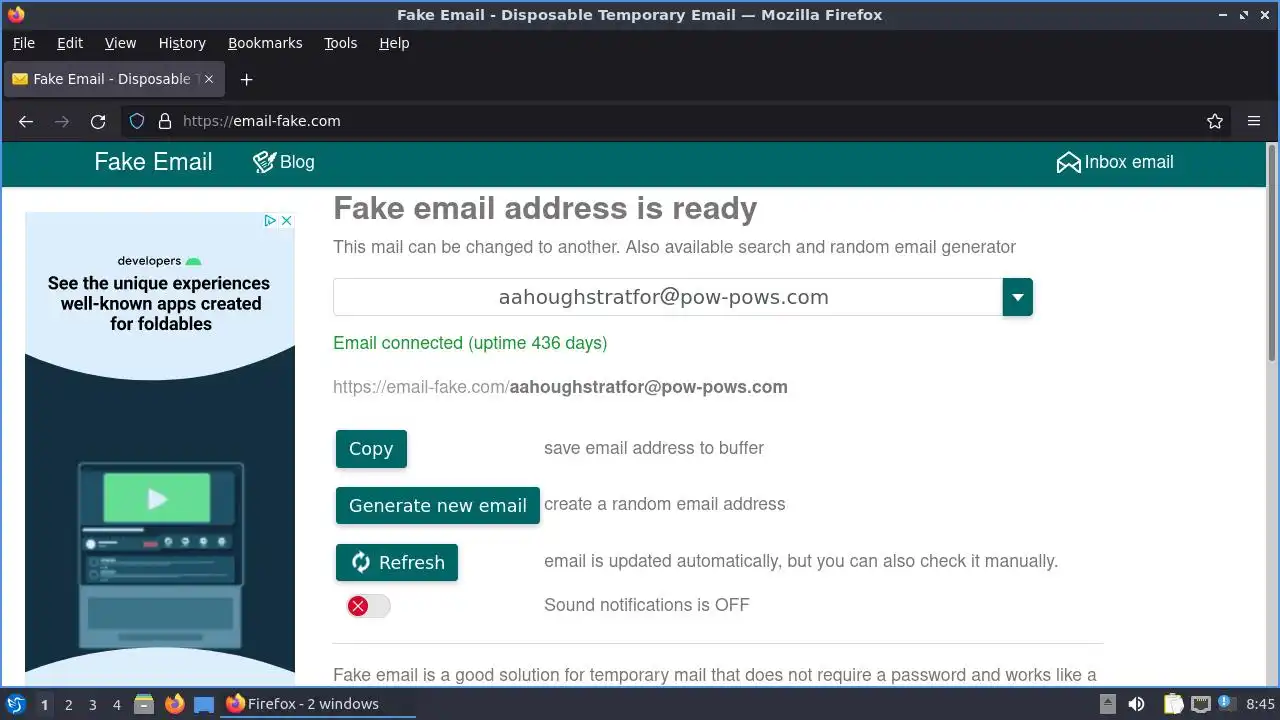This screenshot has width=1280, height=720.
Task: Click the show desktop icon in taskbar
Action: point(204,704)
